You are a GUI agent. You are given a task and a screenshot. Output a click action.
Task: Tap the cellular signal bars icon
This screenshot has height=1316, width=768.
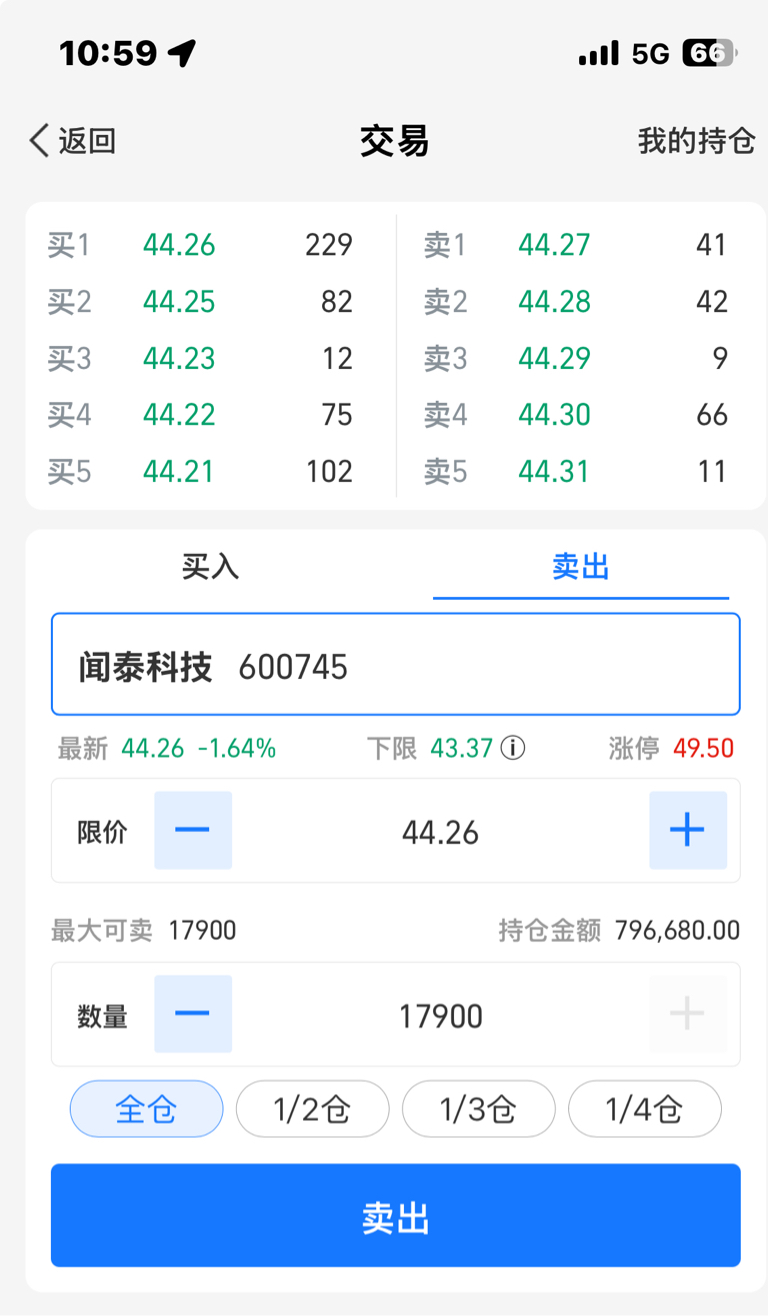[599, 53]
